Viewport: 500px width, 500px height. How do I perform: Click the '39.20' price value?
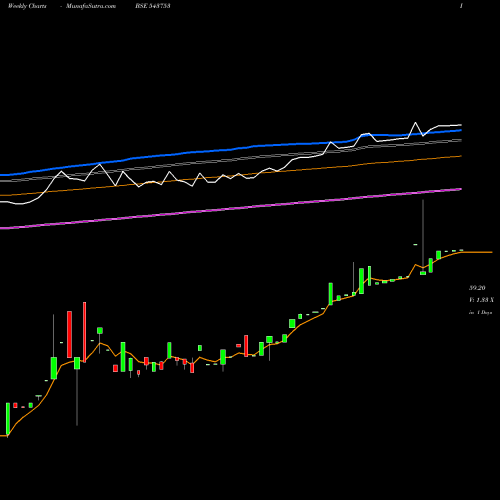tap(477, 288)
